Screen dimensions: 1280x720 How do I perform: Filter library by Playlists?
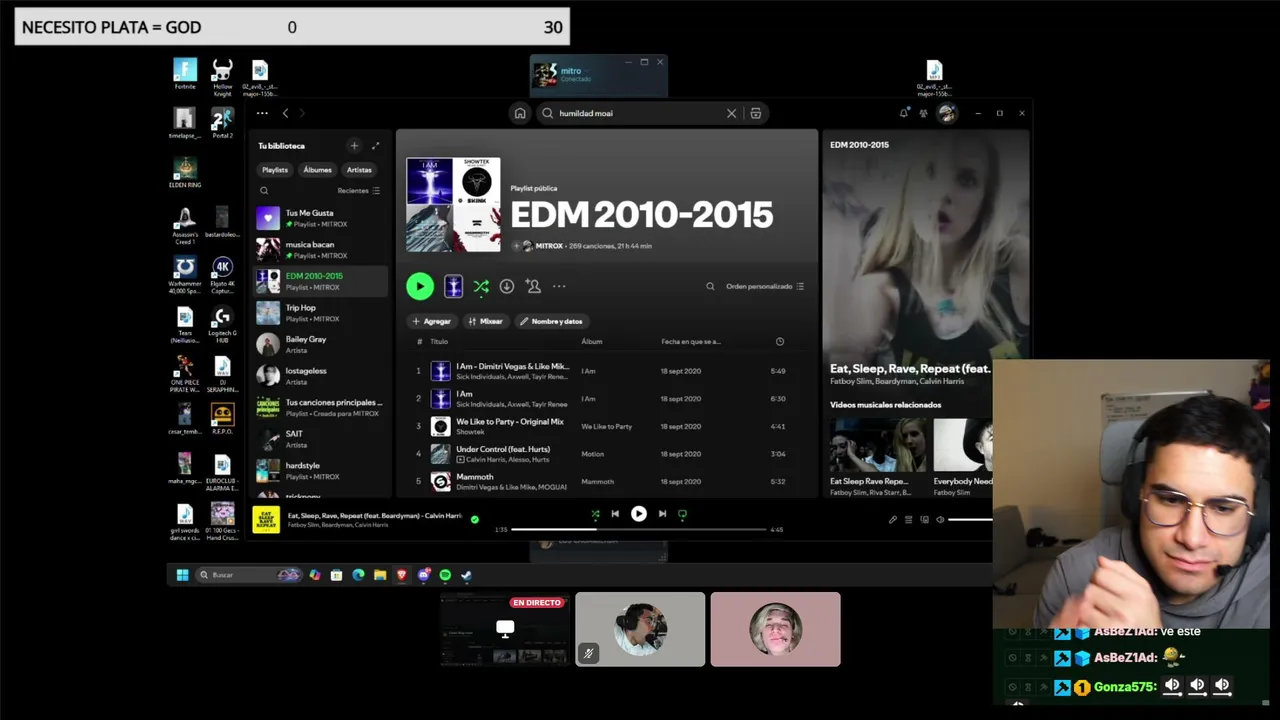(275, 170)
